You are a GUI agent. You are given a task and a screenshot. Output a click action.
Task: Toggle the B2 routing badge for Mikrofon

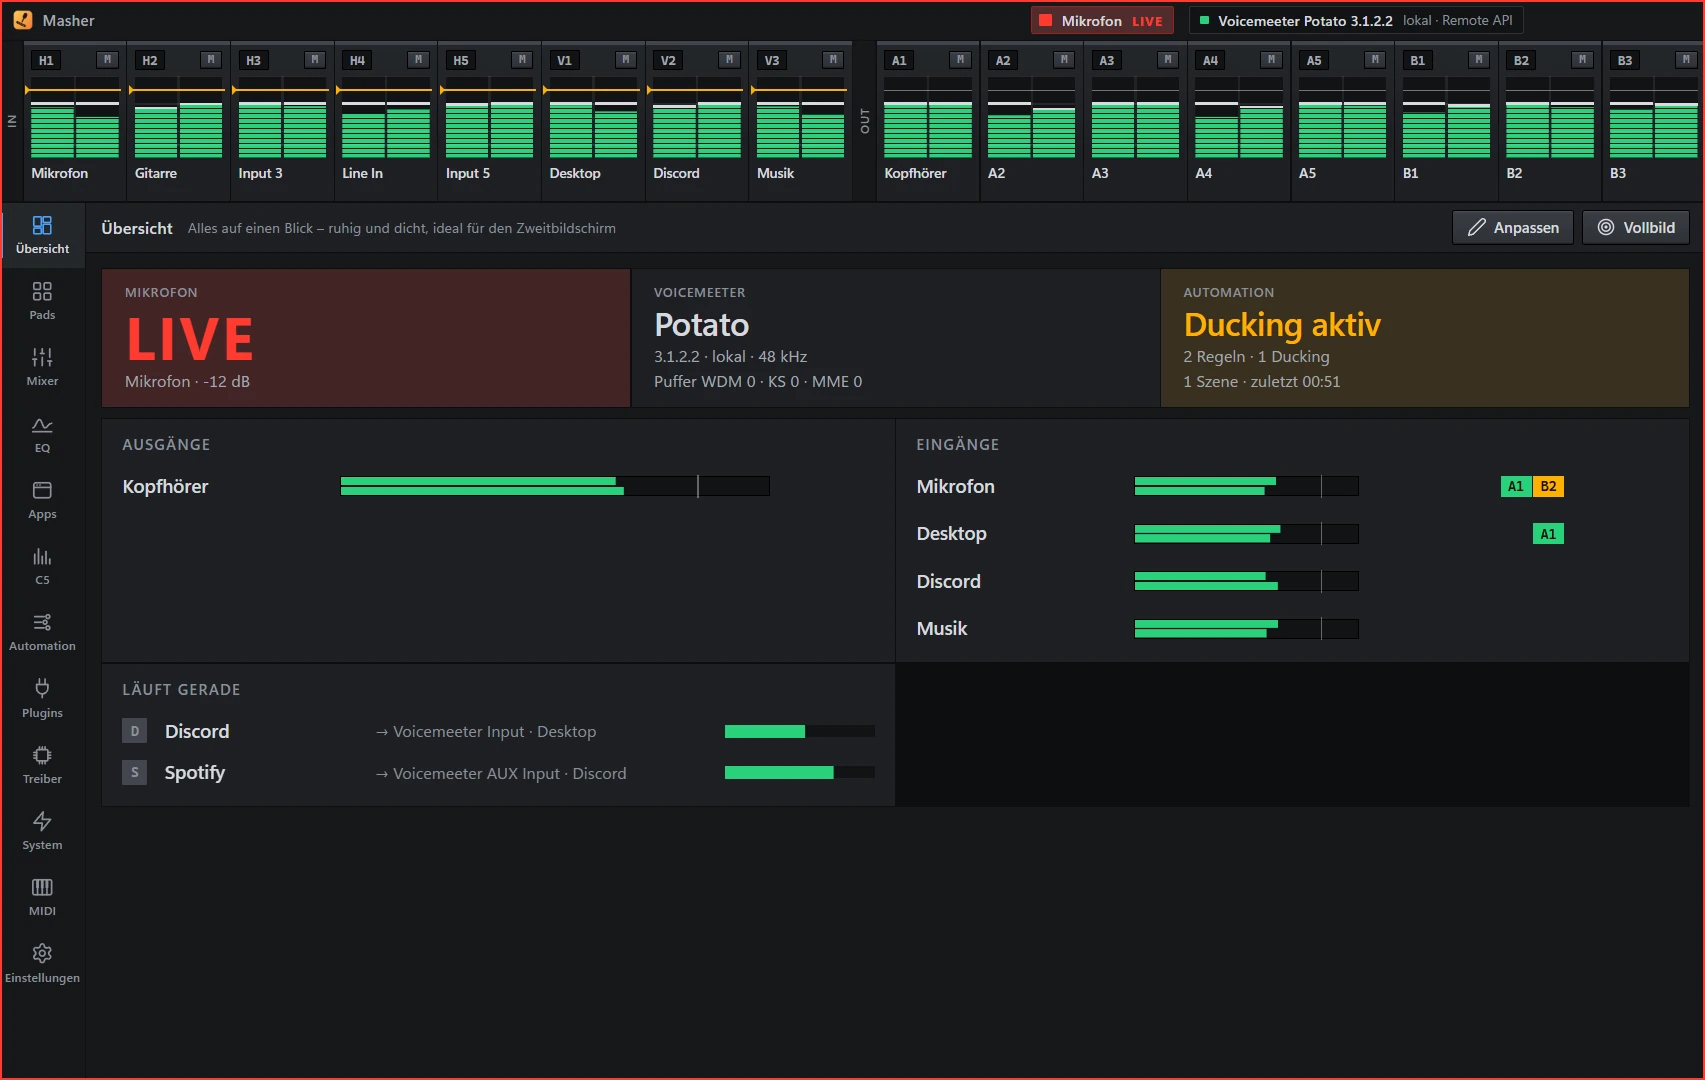click(x=1548, y=486)
